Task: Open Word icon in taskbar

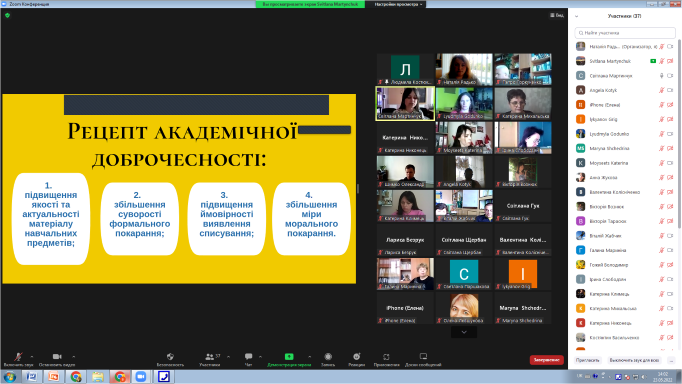Action: (32, 377)
